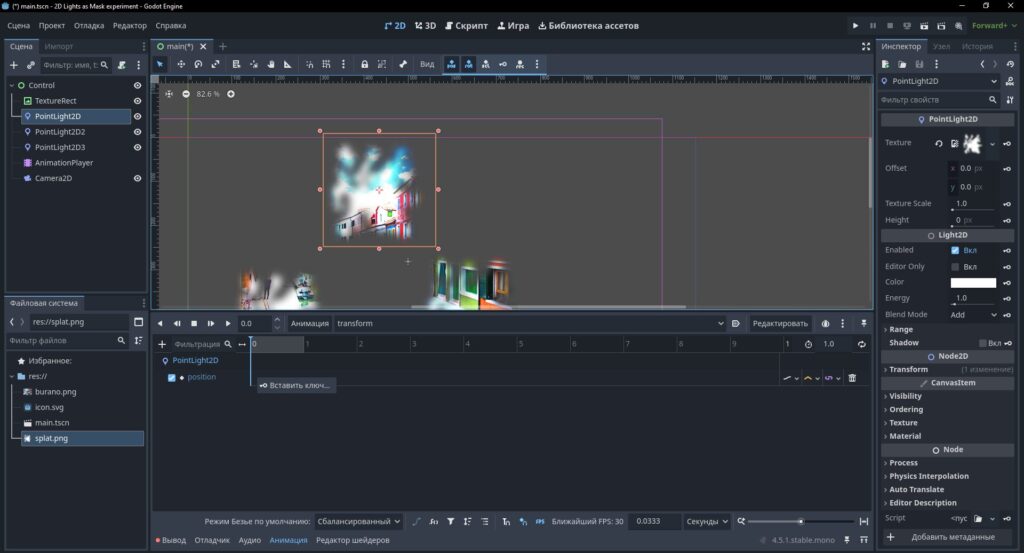The height and width of the screenshot is (553, 1024).
Task: Zoom in viewport using plus icon
Action: 231,94
